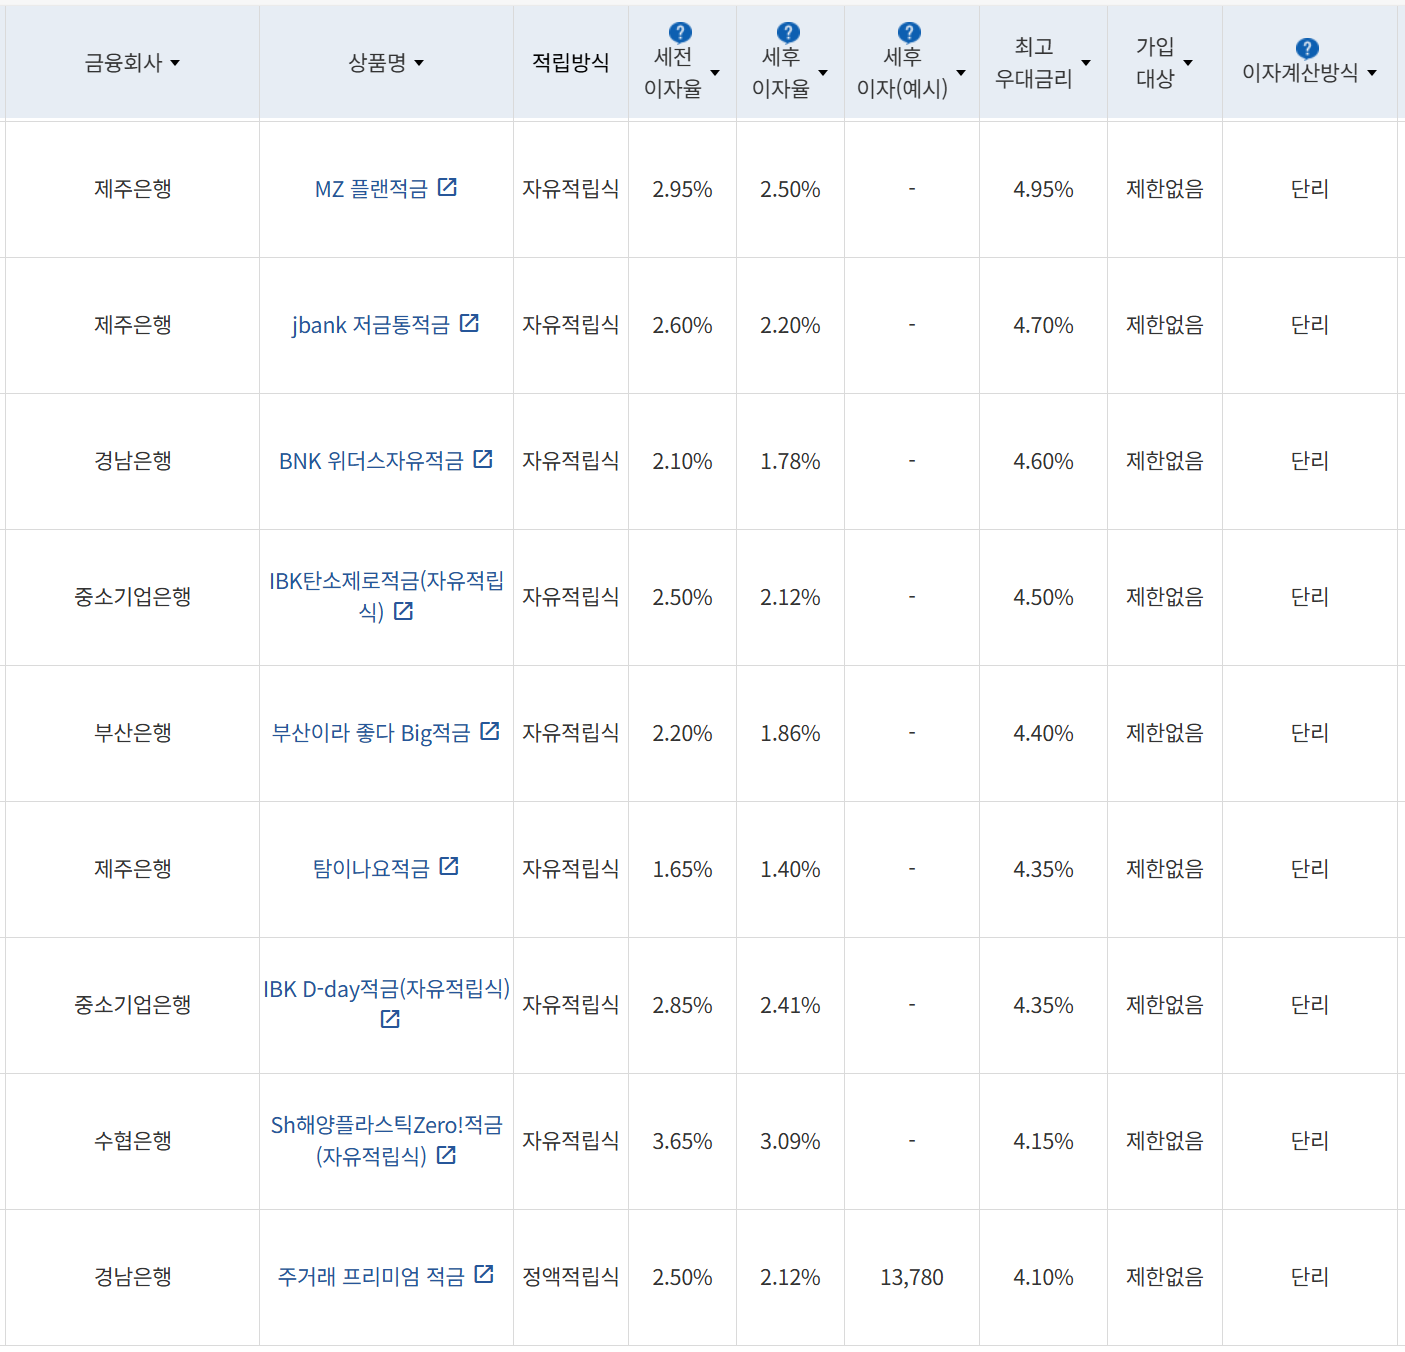Click the 세후 이자(예시) column header
The width and height of the screenshot is (1405, 1352).
click(x=900, y=70)
